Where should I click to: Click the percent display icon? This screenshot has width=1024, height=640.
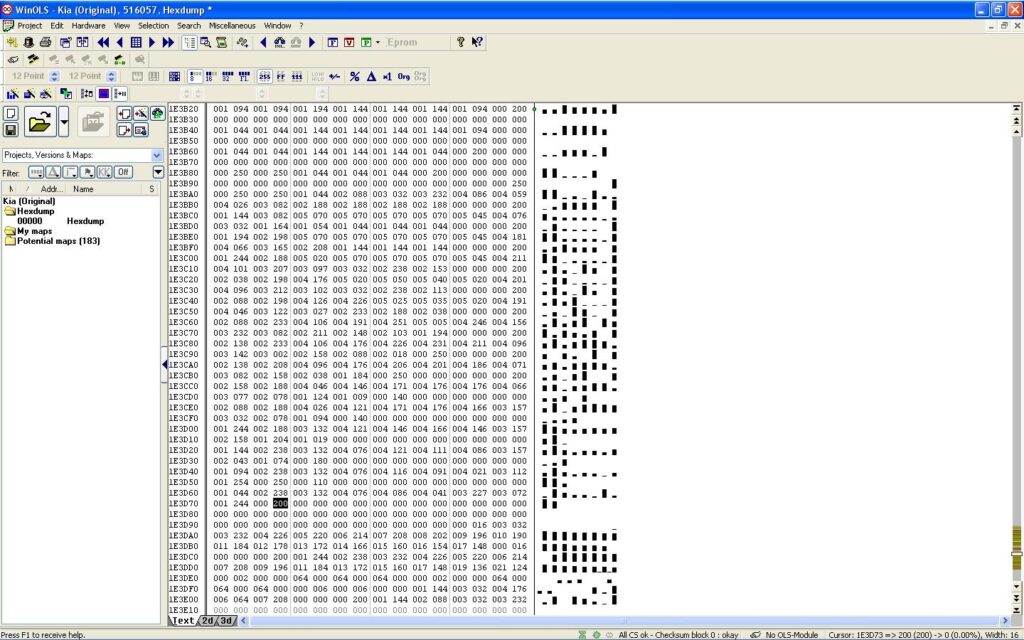[x=355, y=76]
